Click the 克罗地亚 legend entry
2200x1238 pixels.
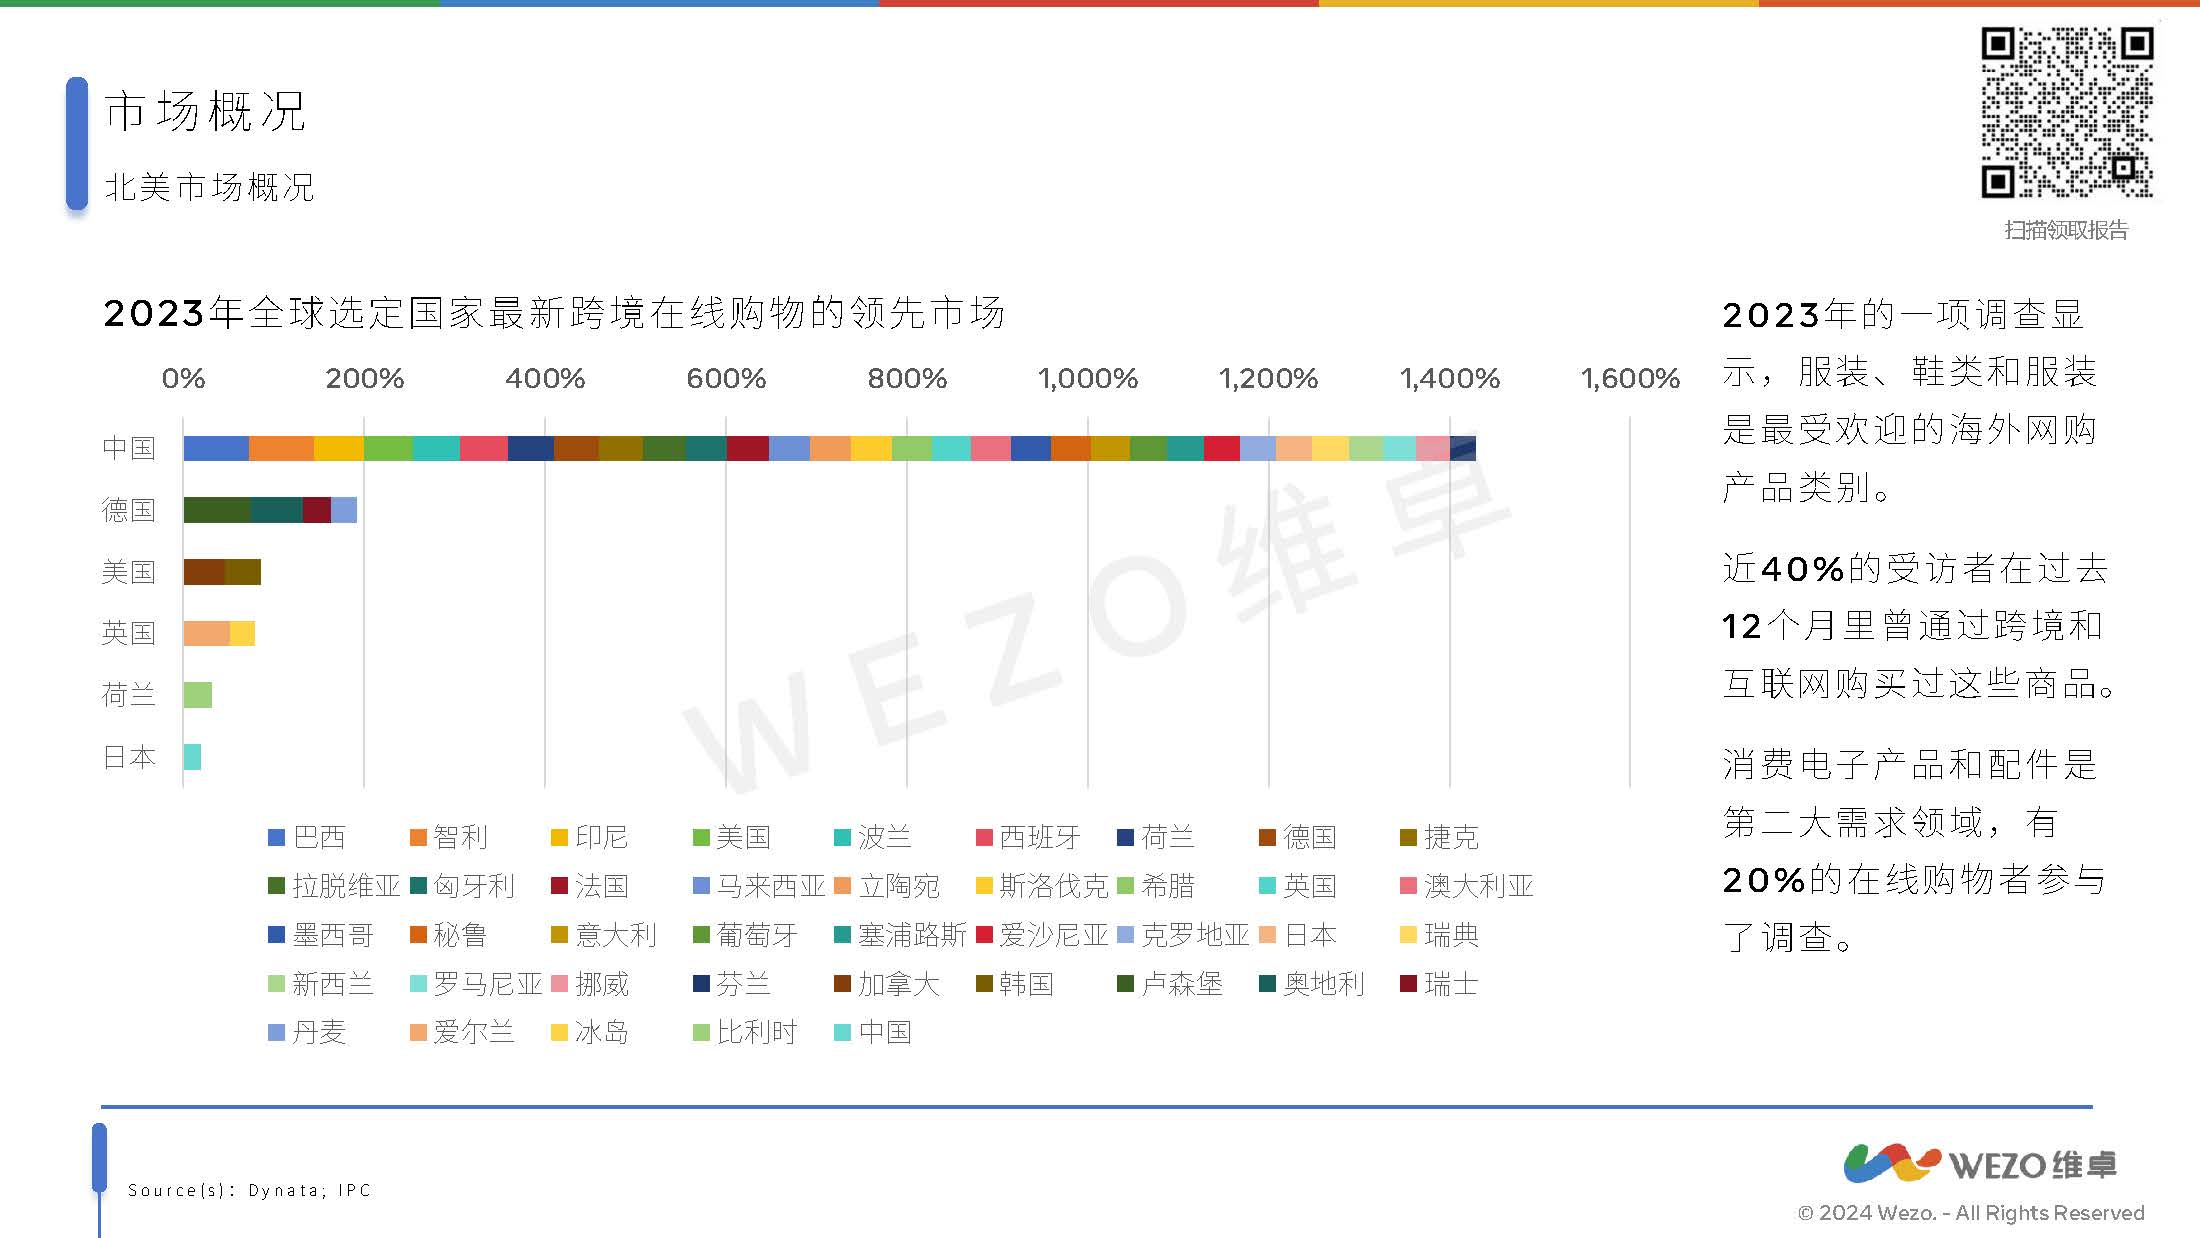1195,935
